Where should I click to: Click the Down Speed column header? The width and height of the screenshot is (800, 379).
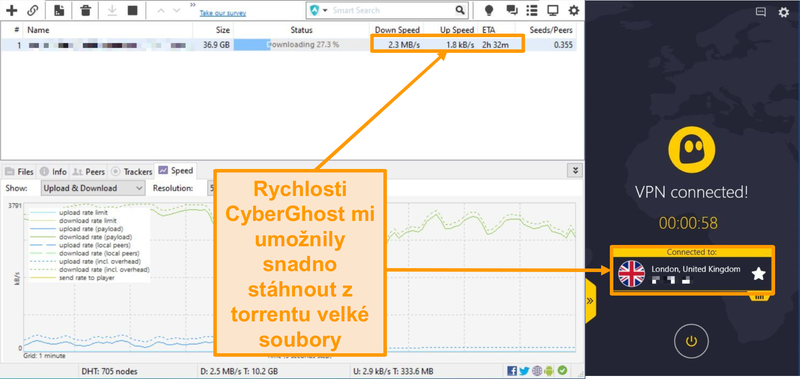pos(397,30)
